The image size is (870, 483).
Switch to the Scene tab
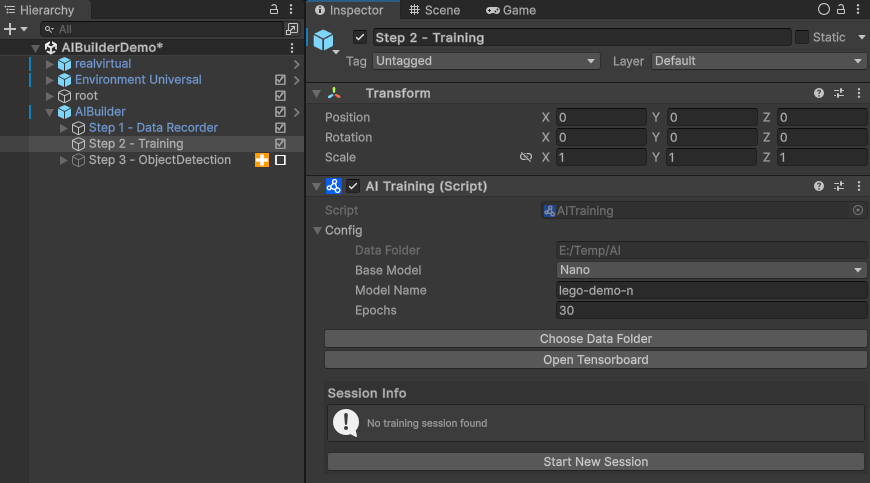coord(434,10)
